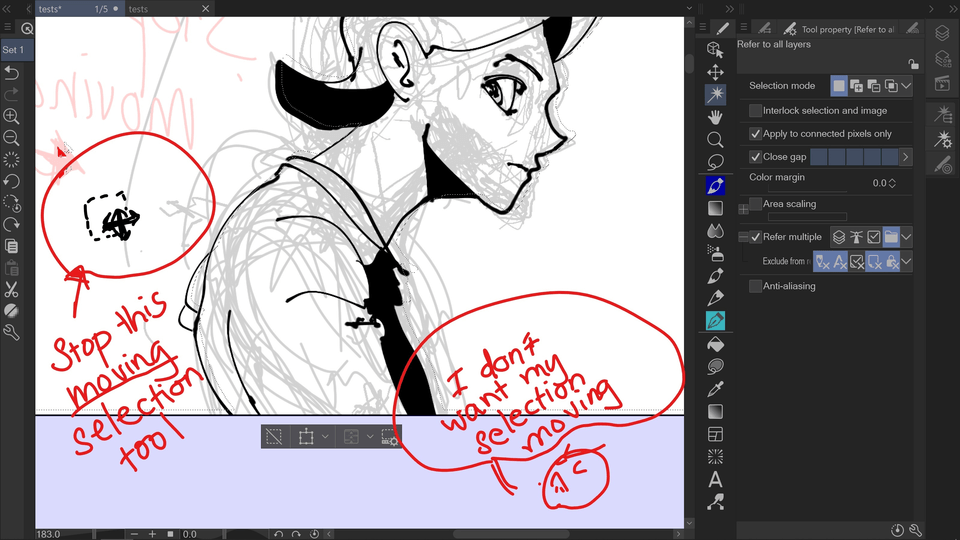The image size is (960, 540).
Task: Click Deselect on the selection launcher
Action: [274, 437]
